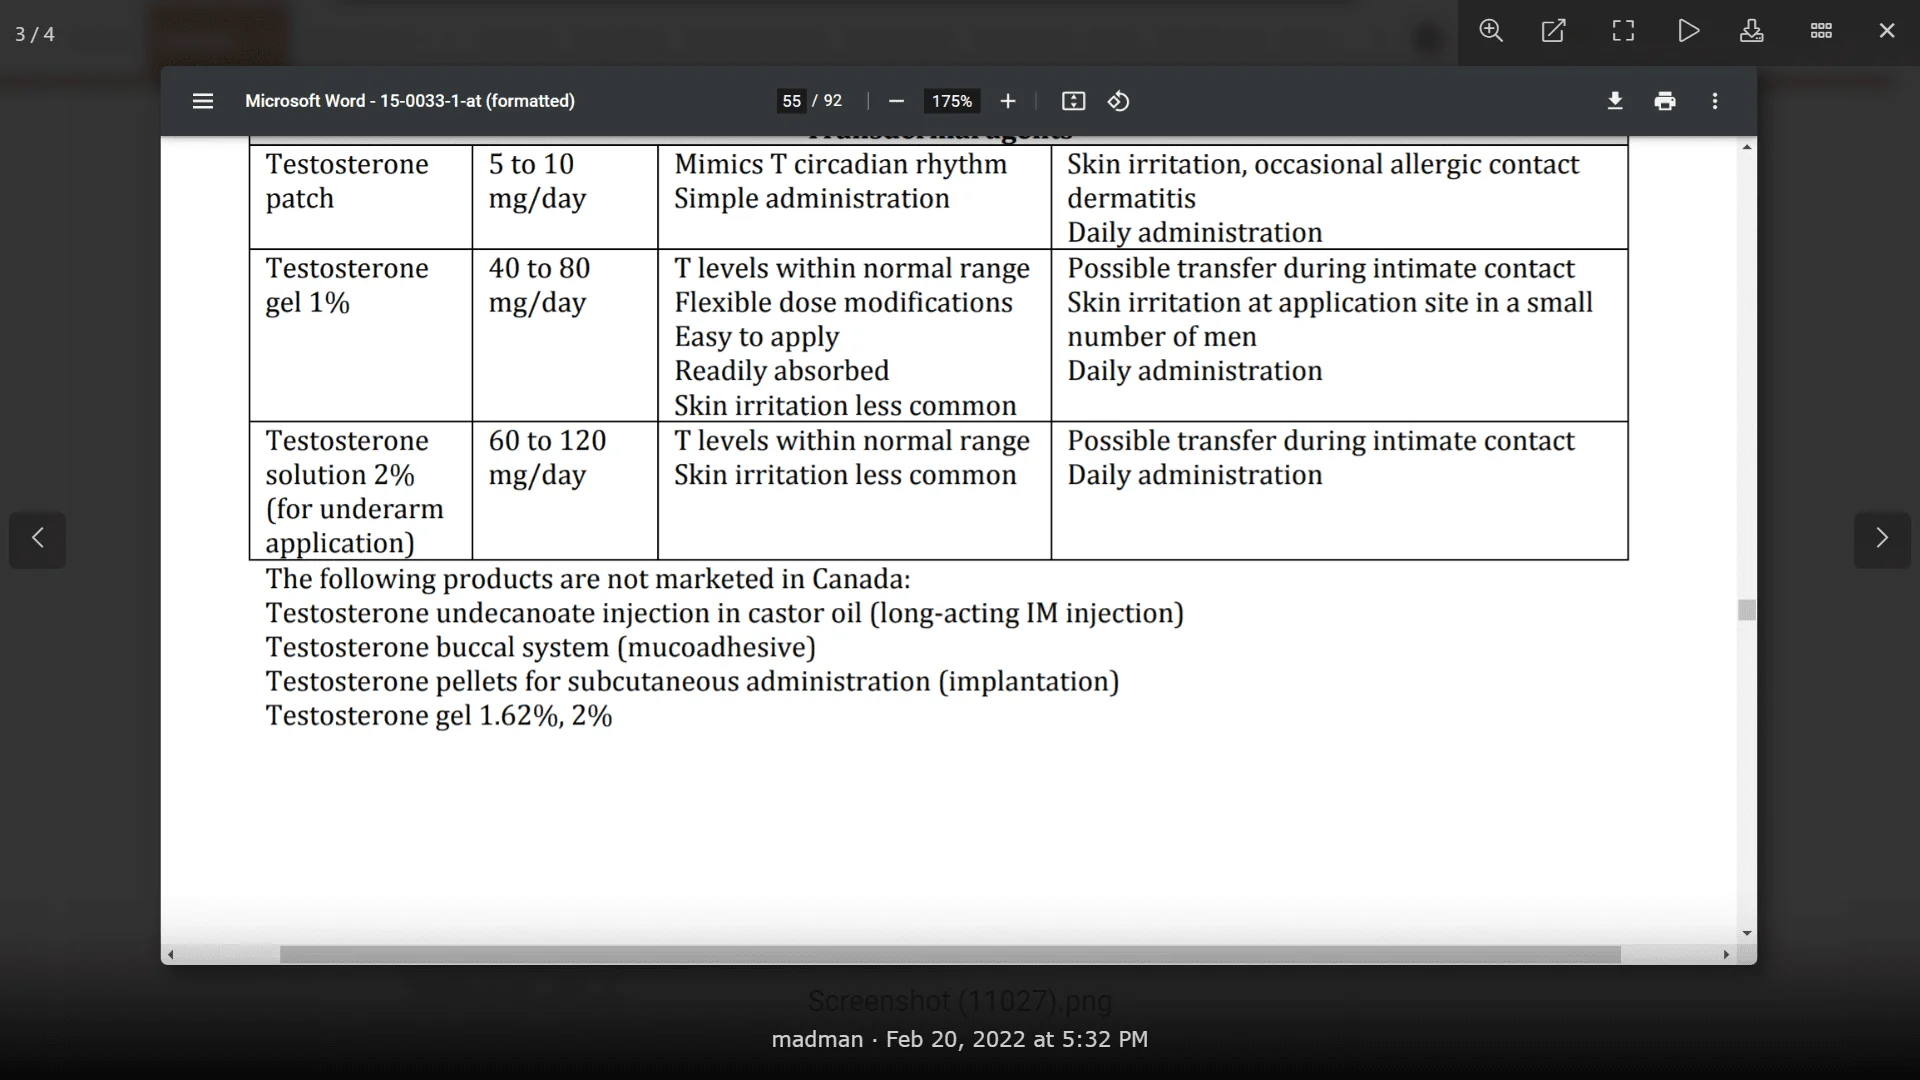Toggle fullscreen view icon
1920x1080 pixels.
coord(1625,29)
